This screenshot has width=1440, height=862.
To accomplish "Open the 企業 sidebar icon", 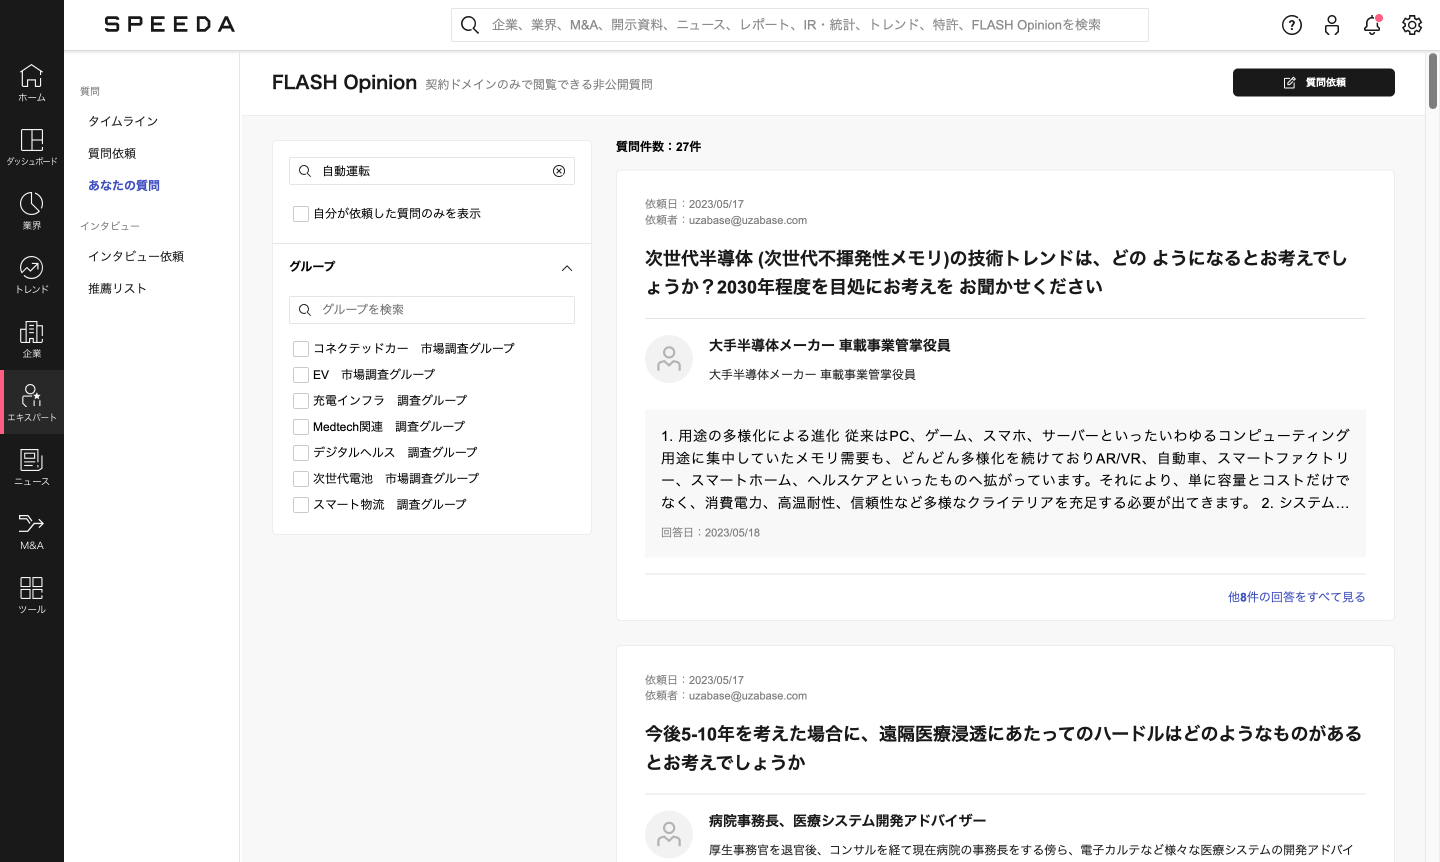I will 31,332.
